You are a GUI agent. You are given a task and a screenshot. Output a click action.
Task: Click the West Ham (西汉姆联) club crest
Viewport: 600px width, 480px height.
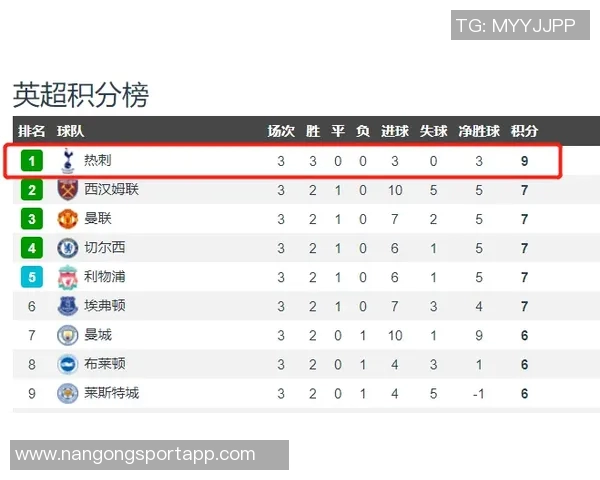coord(67,190)
